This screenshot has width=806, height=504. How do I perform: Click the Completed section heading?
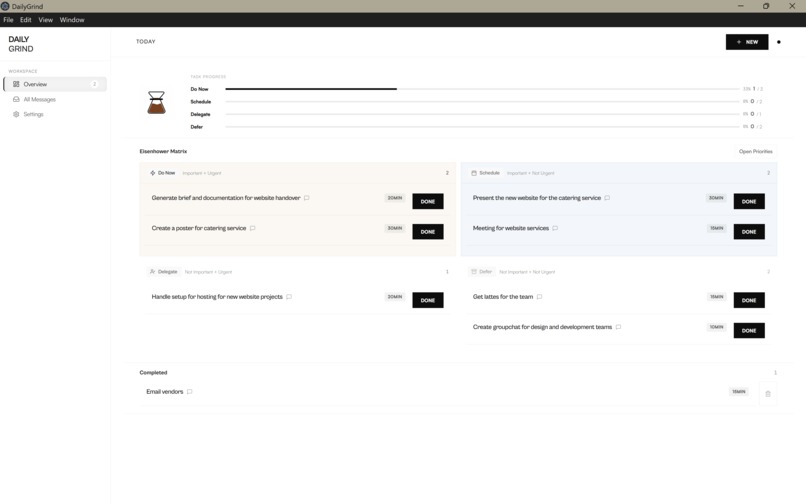(153, 373)
